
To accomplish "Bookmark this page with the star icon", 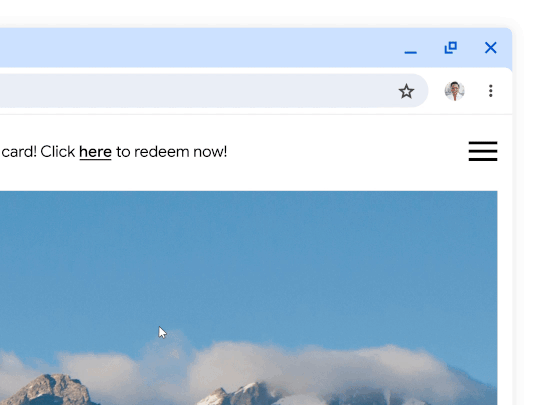I will pyautogui.click(x=406, y=91).
